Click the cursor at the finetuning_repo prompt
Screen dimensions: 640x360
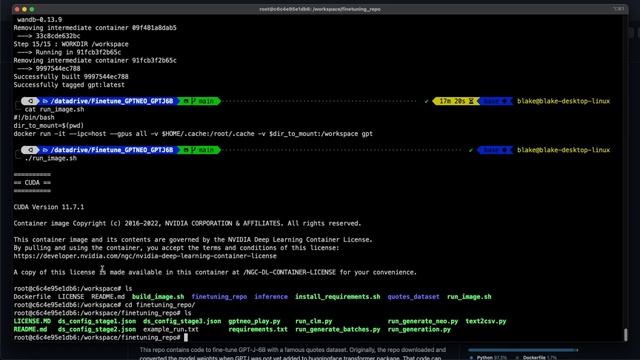(x=186, y=338)
